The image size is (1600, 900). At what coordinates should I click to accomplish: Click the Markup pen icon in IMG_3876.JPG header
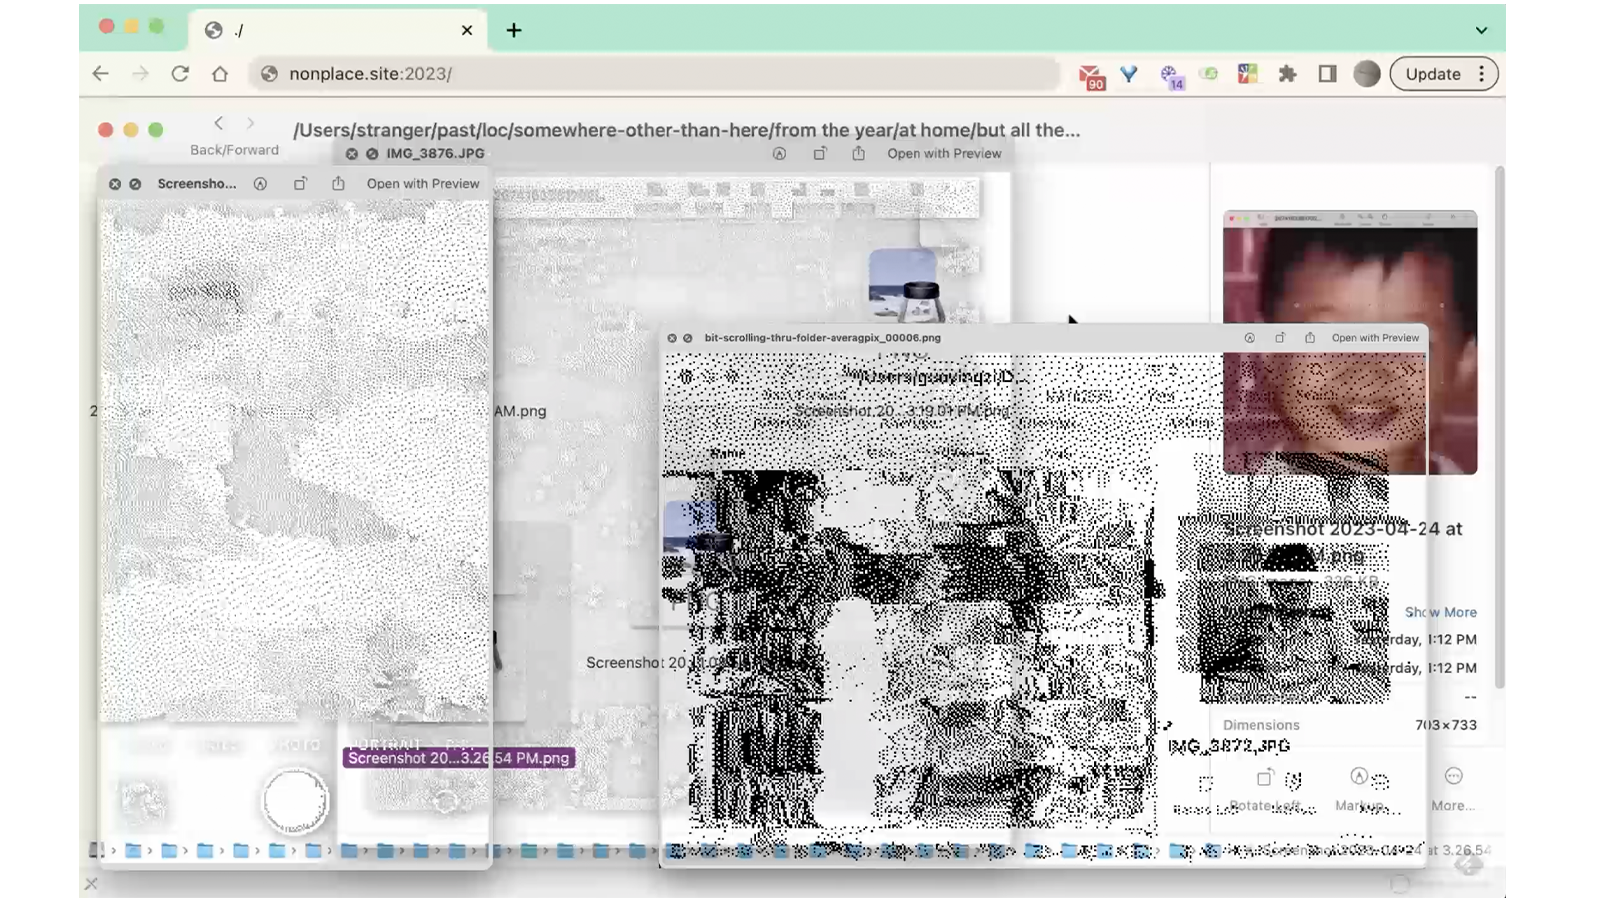[779, 154]
